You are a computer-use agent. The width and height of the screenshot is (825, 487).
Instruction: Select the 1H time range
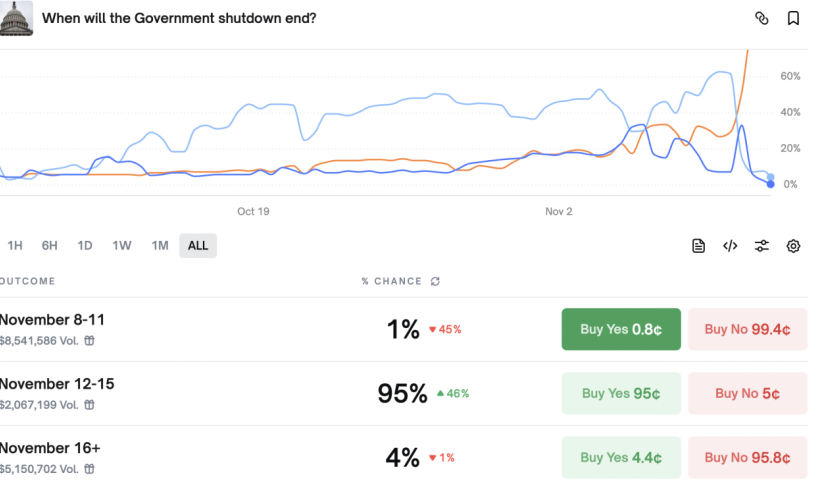point(15,246)
